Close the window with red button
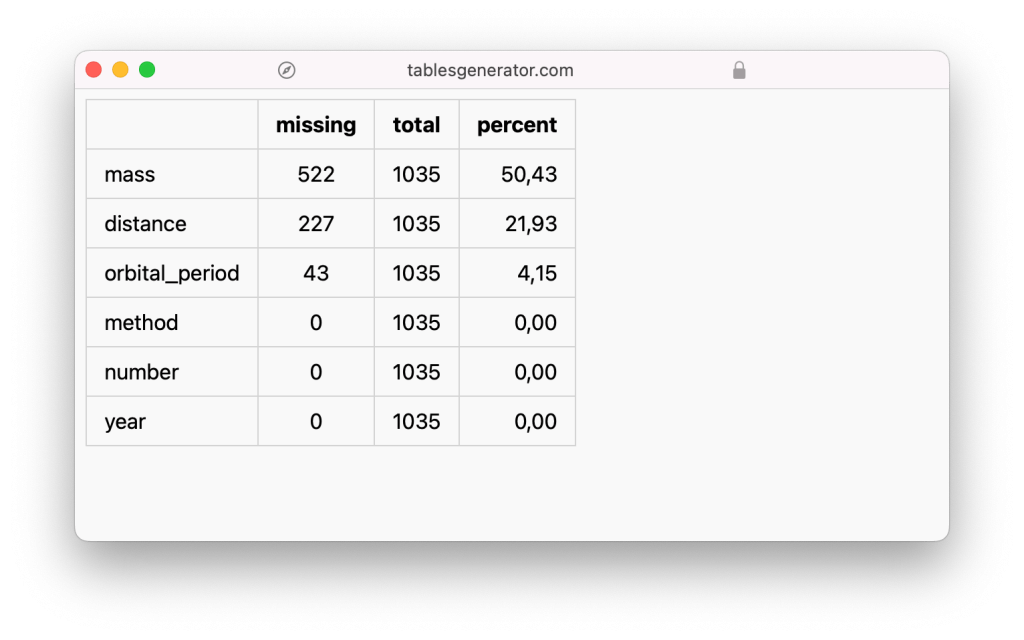 pos(93,69)
